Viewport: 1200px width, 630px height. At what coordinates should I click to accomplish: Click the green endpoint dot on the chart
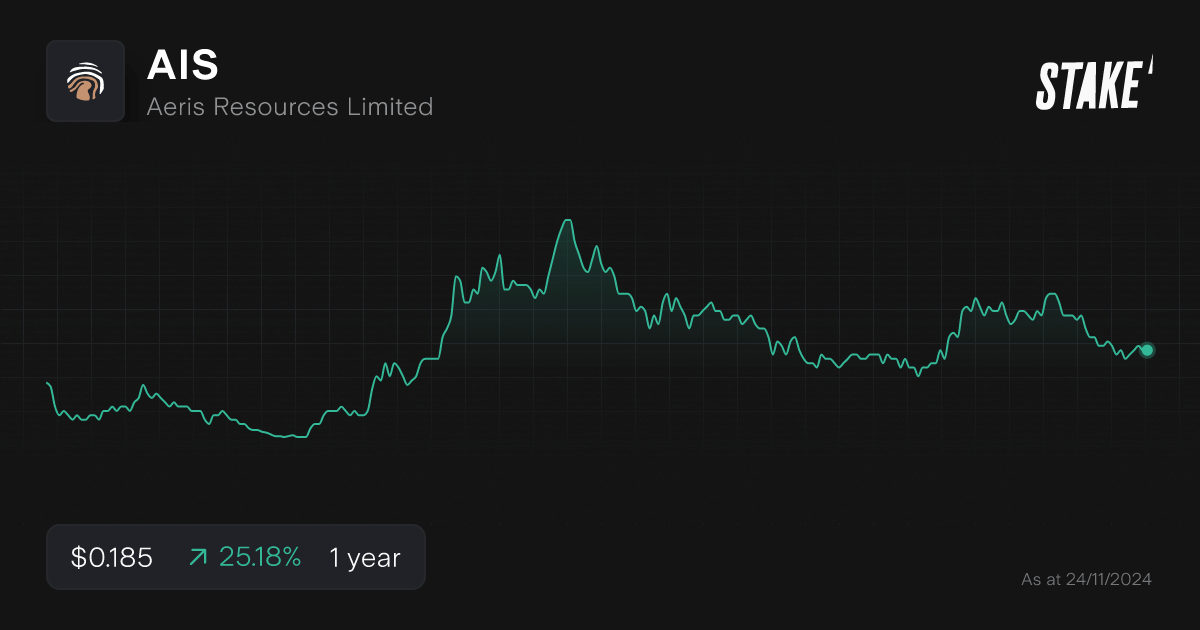tap(1145, 350)
